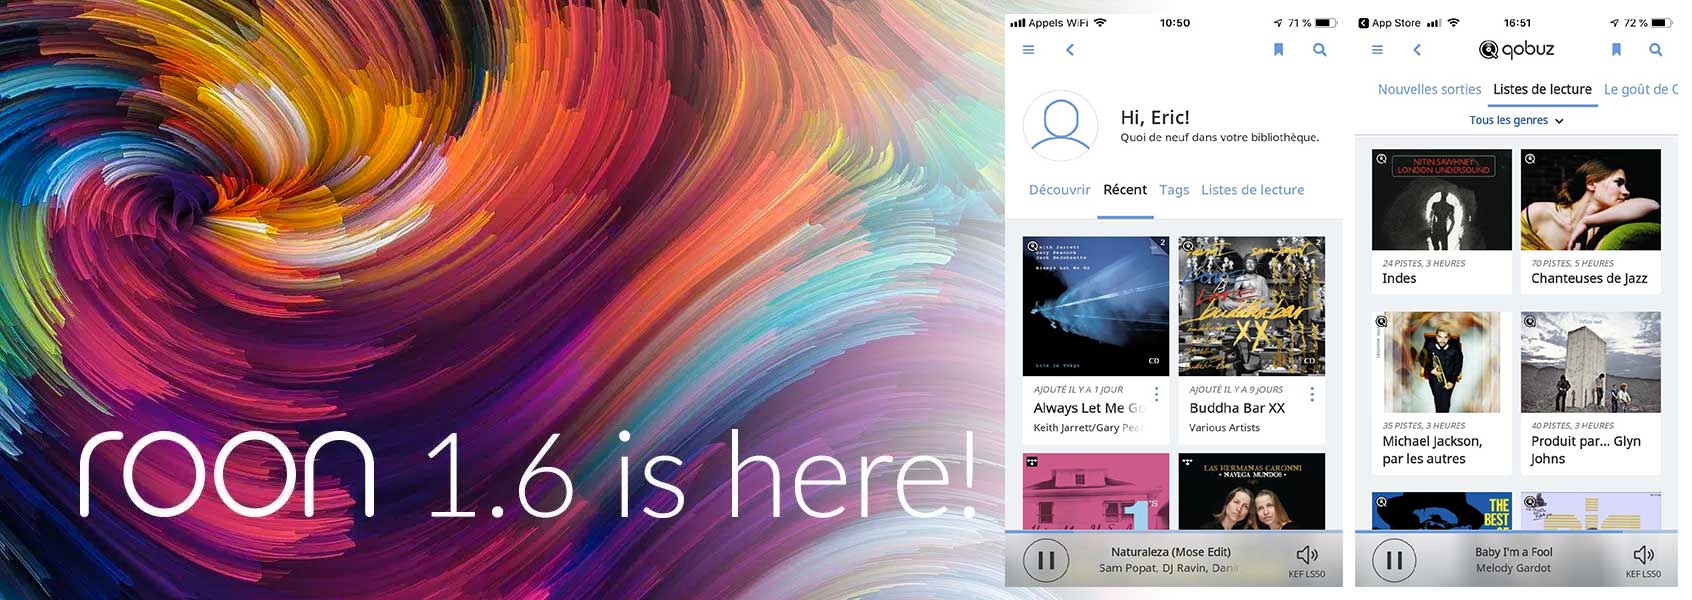Click Michael Jackson, par les autres title
The height and width of the screenshot is (600, 1692).
point(1432,450)
